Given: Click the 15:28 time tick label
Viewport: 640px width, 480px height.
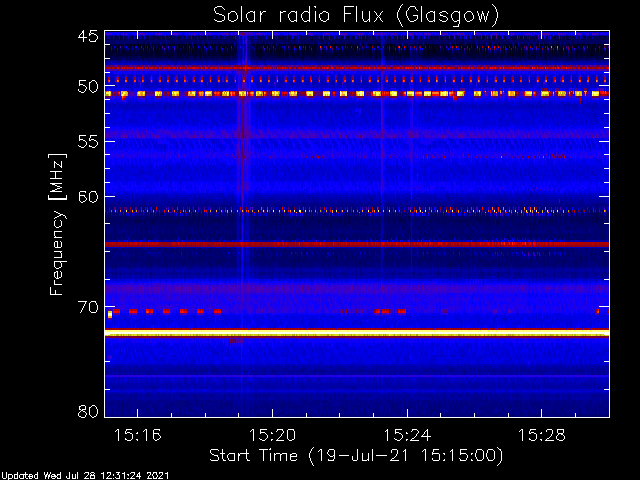Looking at the screenshot, I should (542, 435).
